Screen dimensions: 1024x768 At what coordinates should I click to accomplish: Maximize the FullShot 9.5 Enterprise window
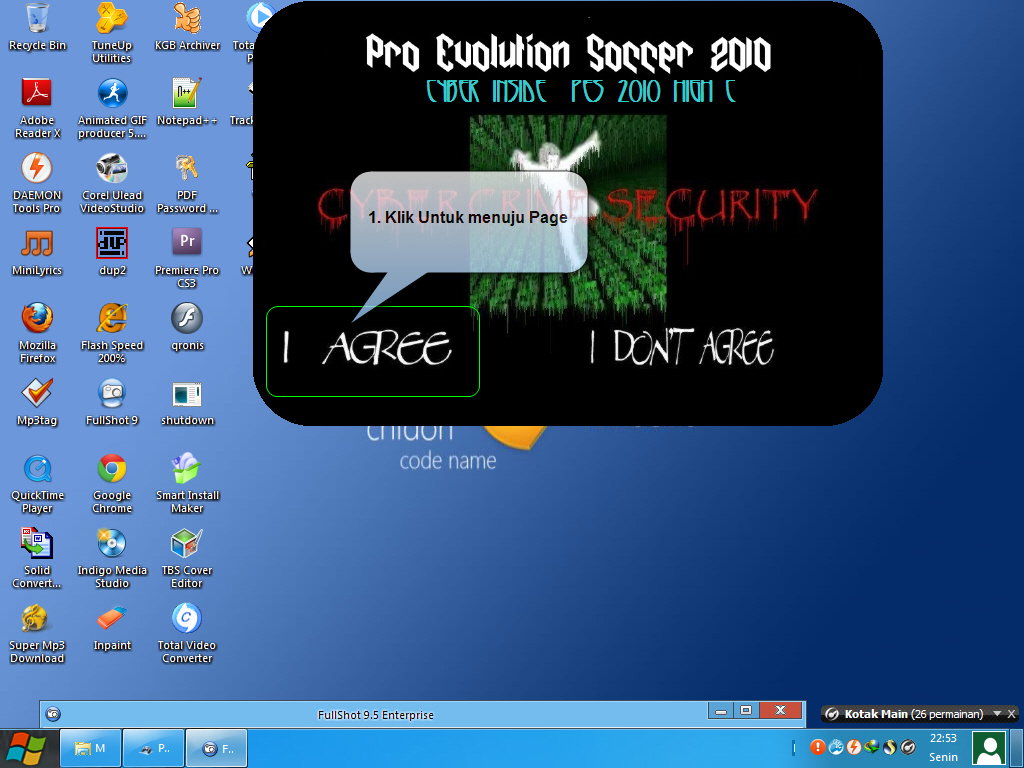coord(745,711)
